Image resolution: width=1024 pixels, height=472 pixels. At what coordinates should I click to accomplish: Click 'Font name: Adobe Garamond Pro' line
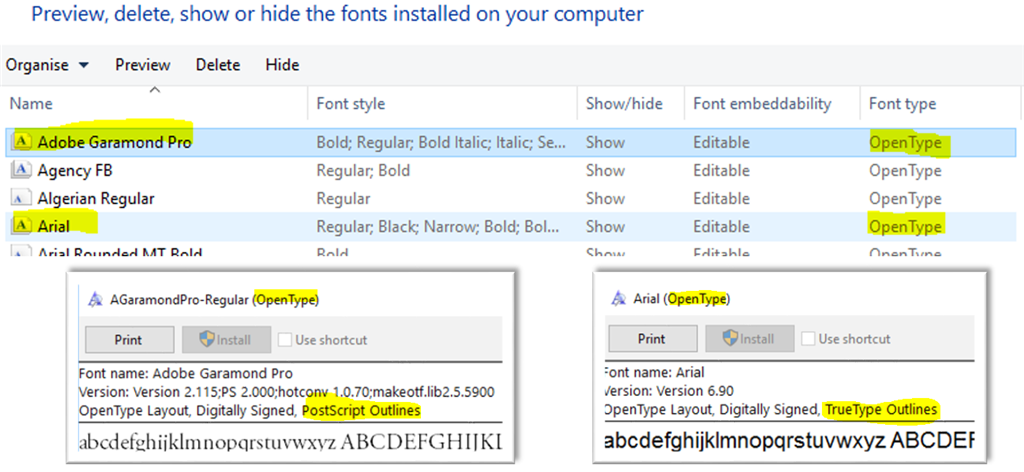coord(186,373)
